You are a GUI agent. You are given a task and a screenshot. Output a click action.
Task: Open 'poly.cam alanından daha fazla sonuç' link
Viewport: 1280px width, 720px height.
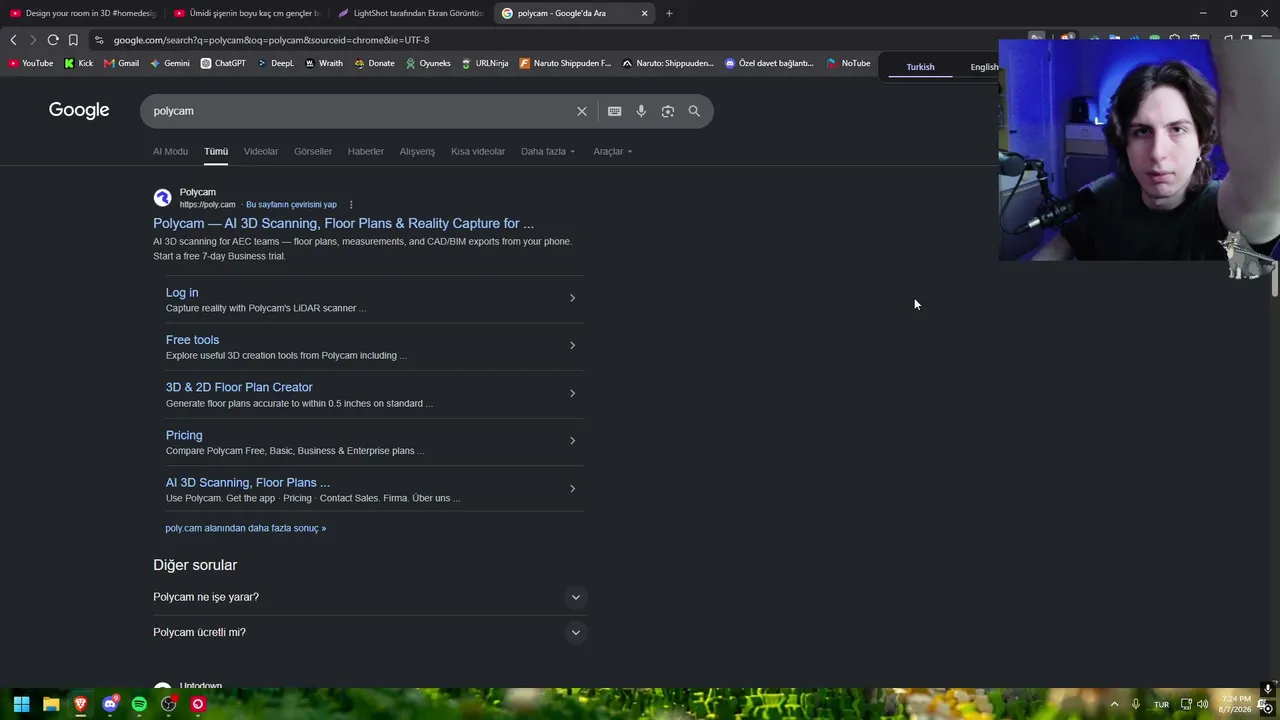point(246,528)
